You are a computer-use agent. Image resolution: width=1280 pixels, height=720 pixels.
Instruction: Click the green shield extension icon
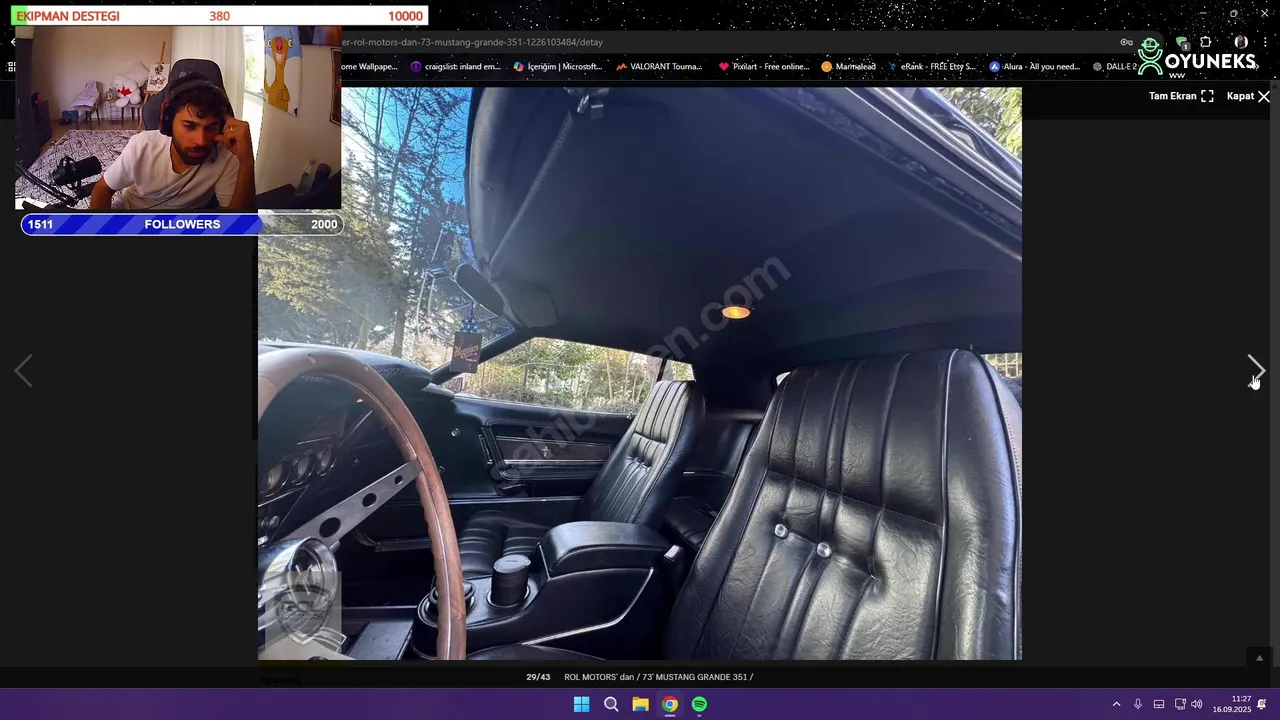click(1182, 43)
